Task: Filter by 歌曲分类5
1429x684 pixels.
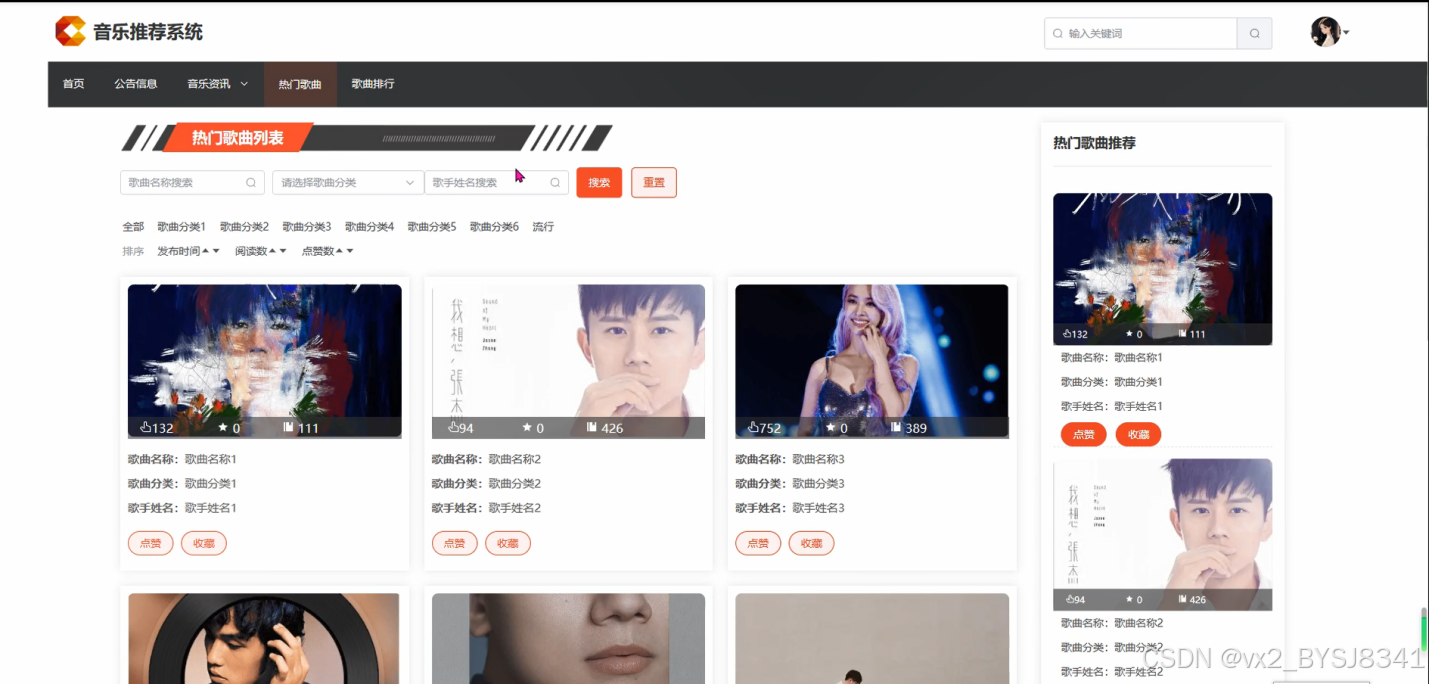Action: click(x=431, y=227)
